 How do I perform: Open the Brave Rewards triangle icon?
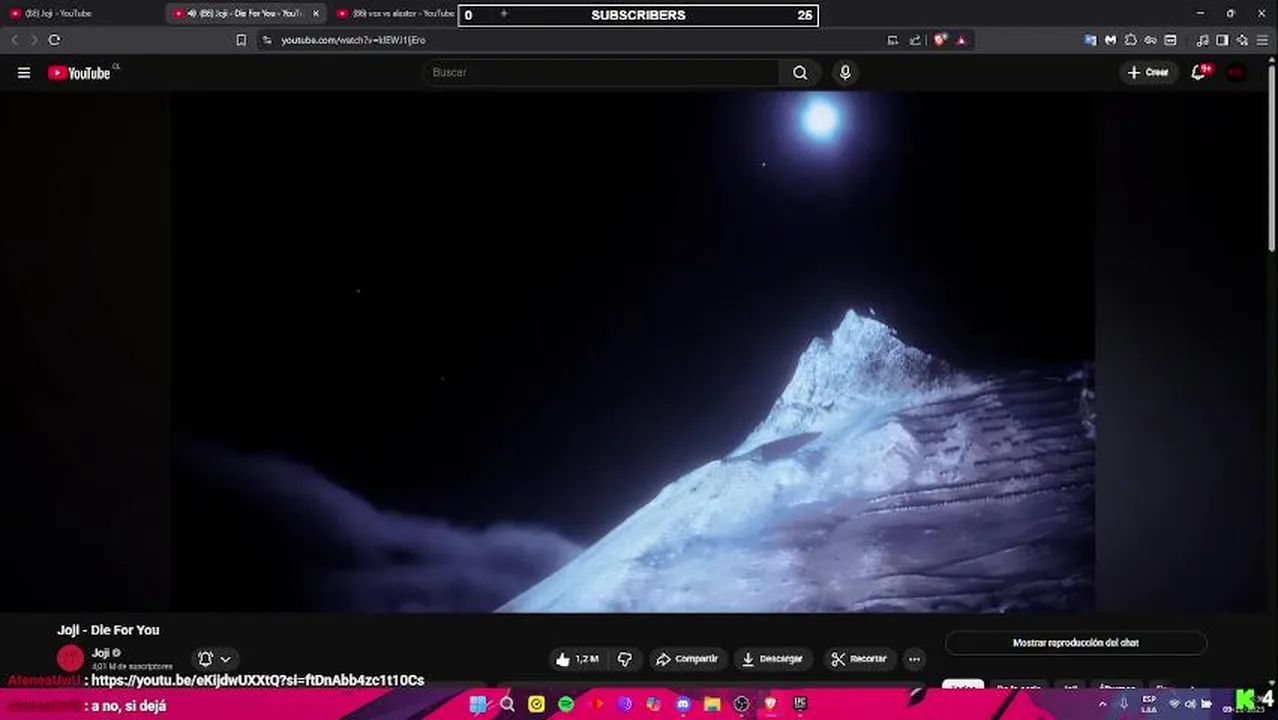pyautogui.click(x=961, y=40)
